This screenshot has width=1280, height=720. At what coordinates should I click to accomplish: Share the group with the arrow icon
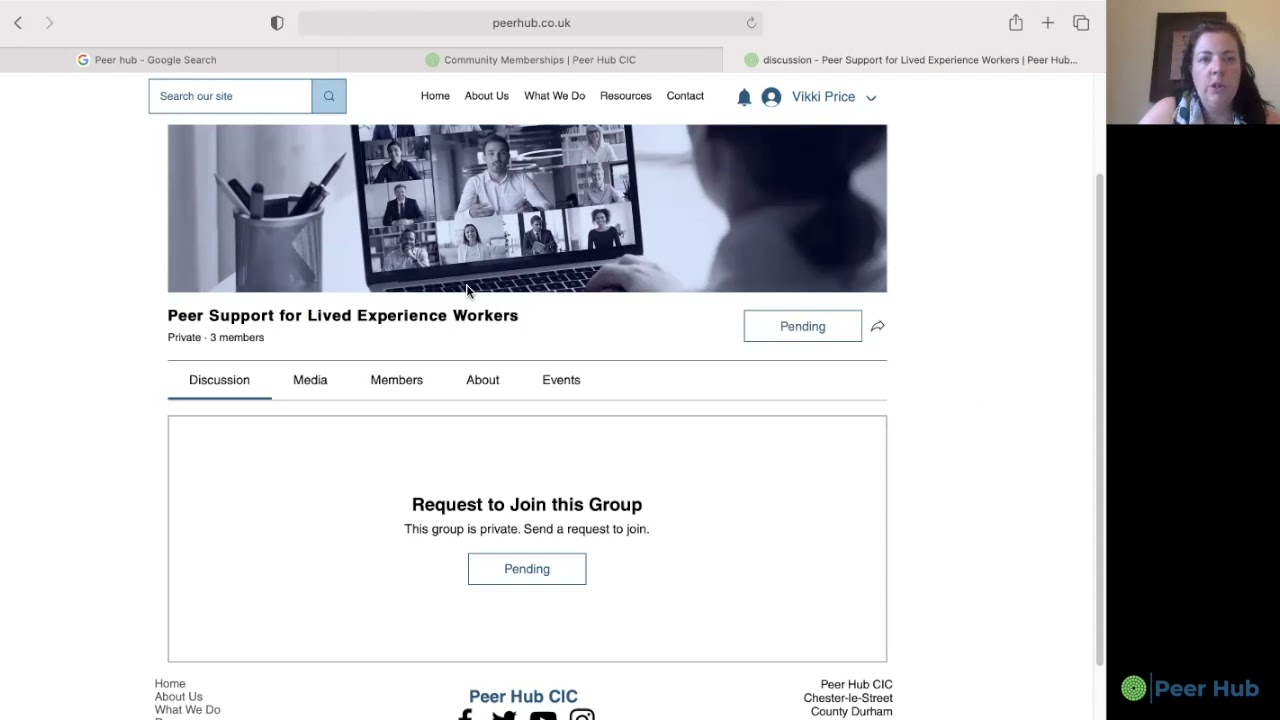[x=877, y=326]
